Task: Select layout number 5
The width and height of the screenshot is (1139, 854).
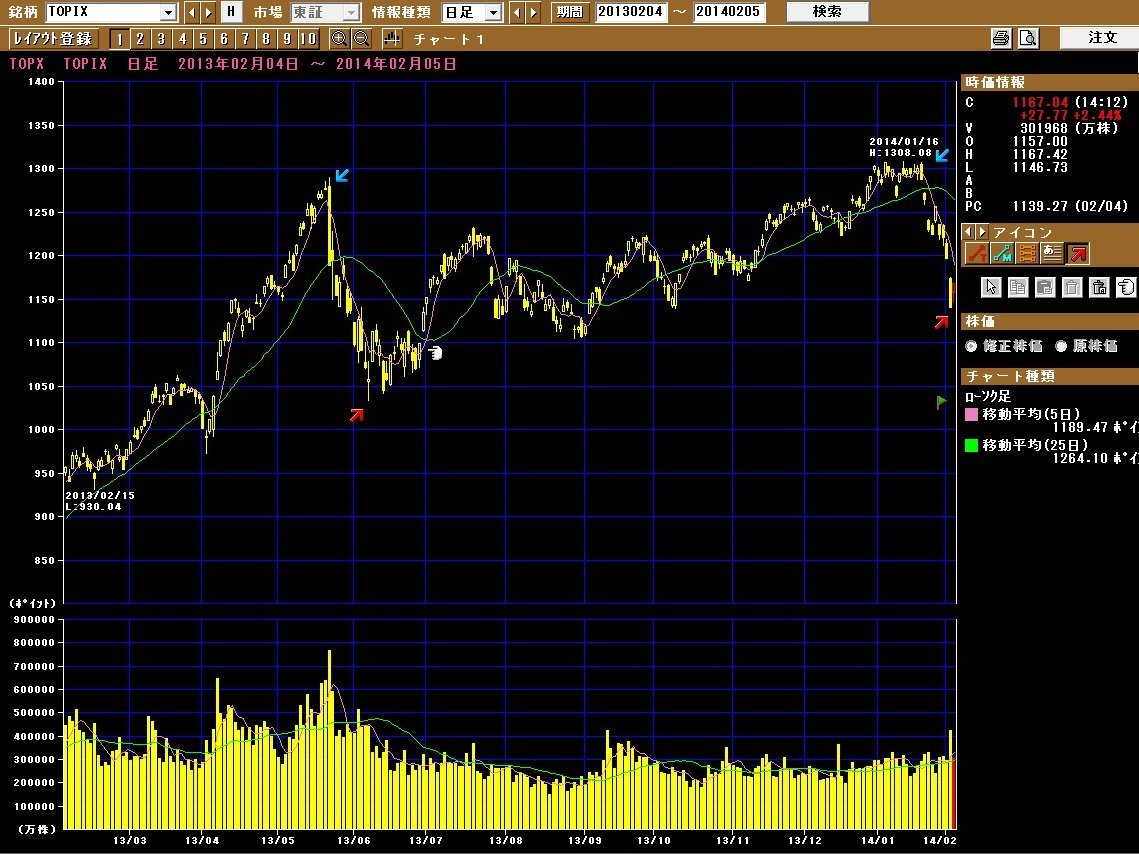Action: 203,38
